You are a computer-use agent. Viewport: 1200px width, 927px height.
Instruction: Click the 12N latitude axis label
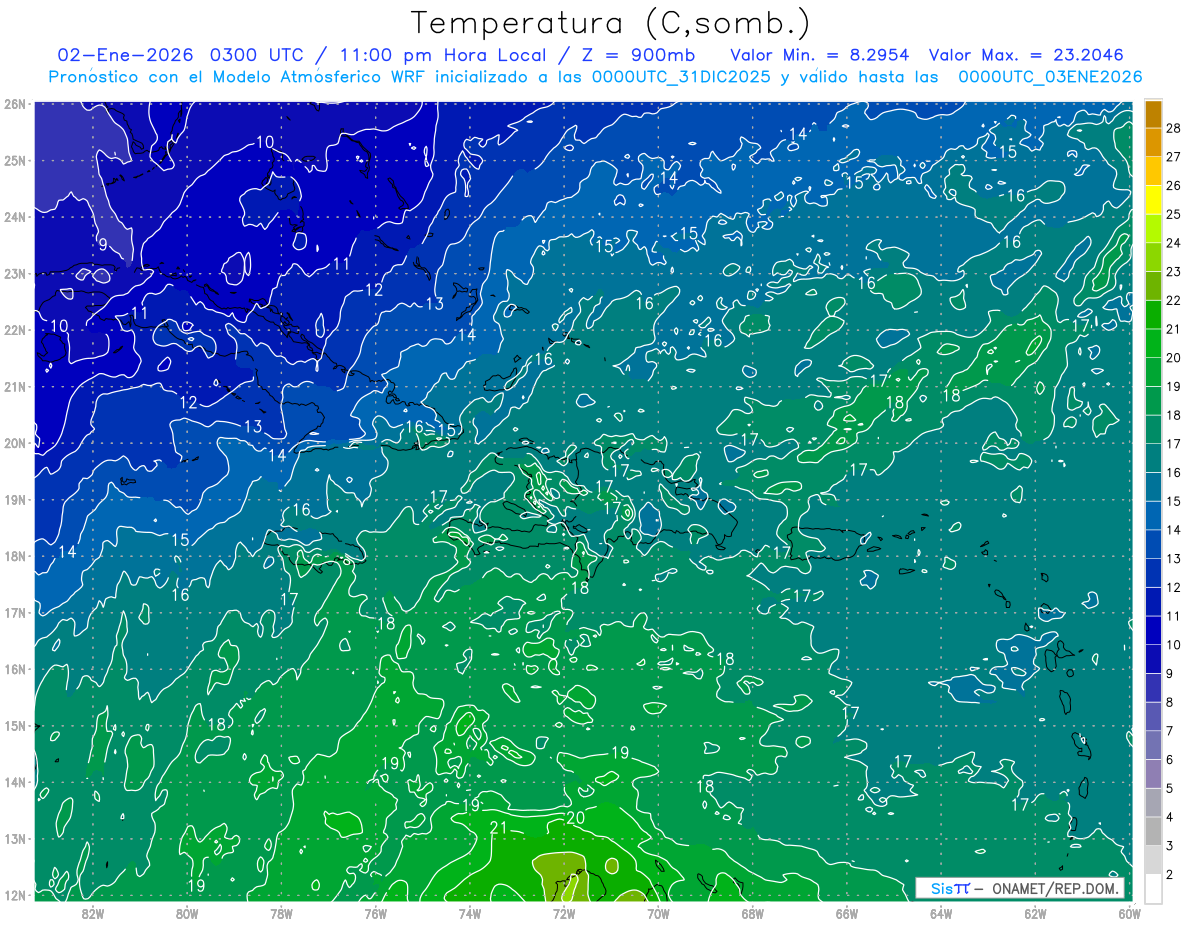14,895
